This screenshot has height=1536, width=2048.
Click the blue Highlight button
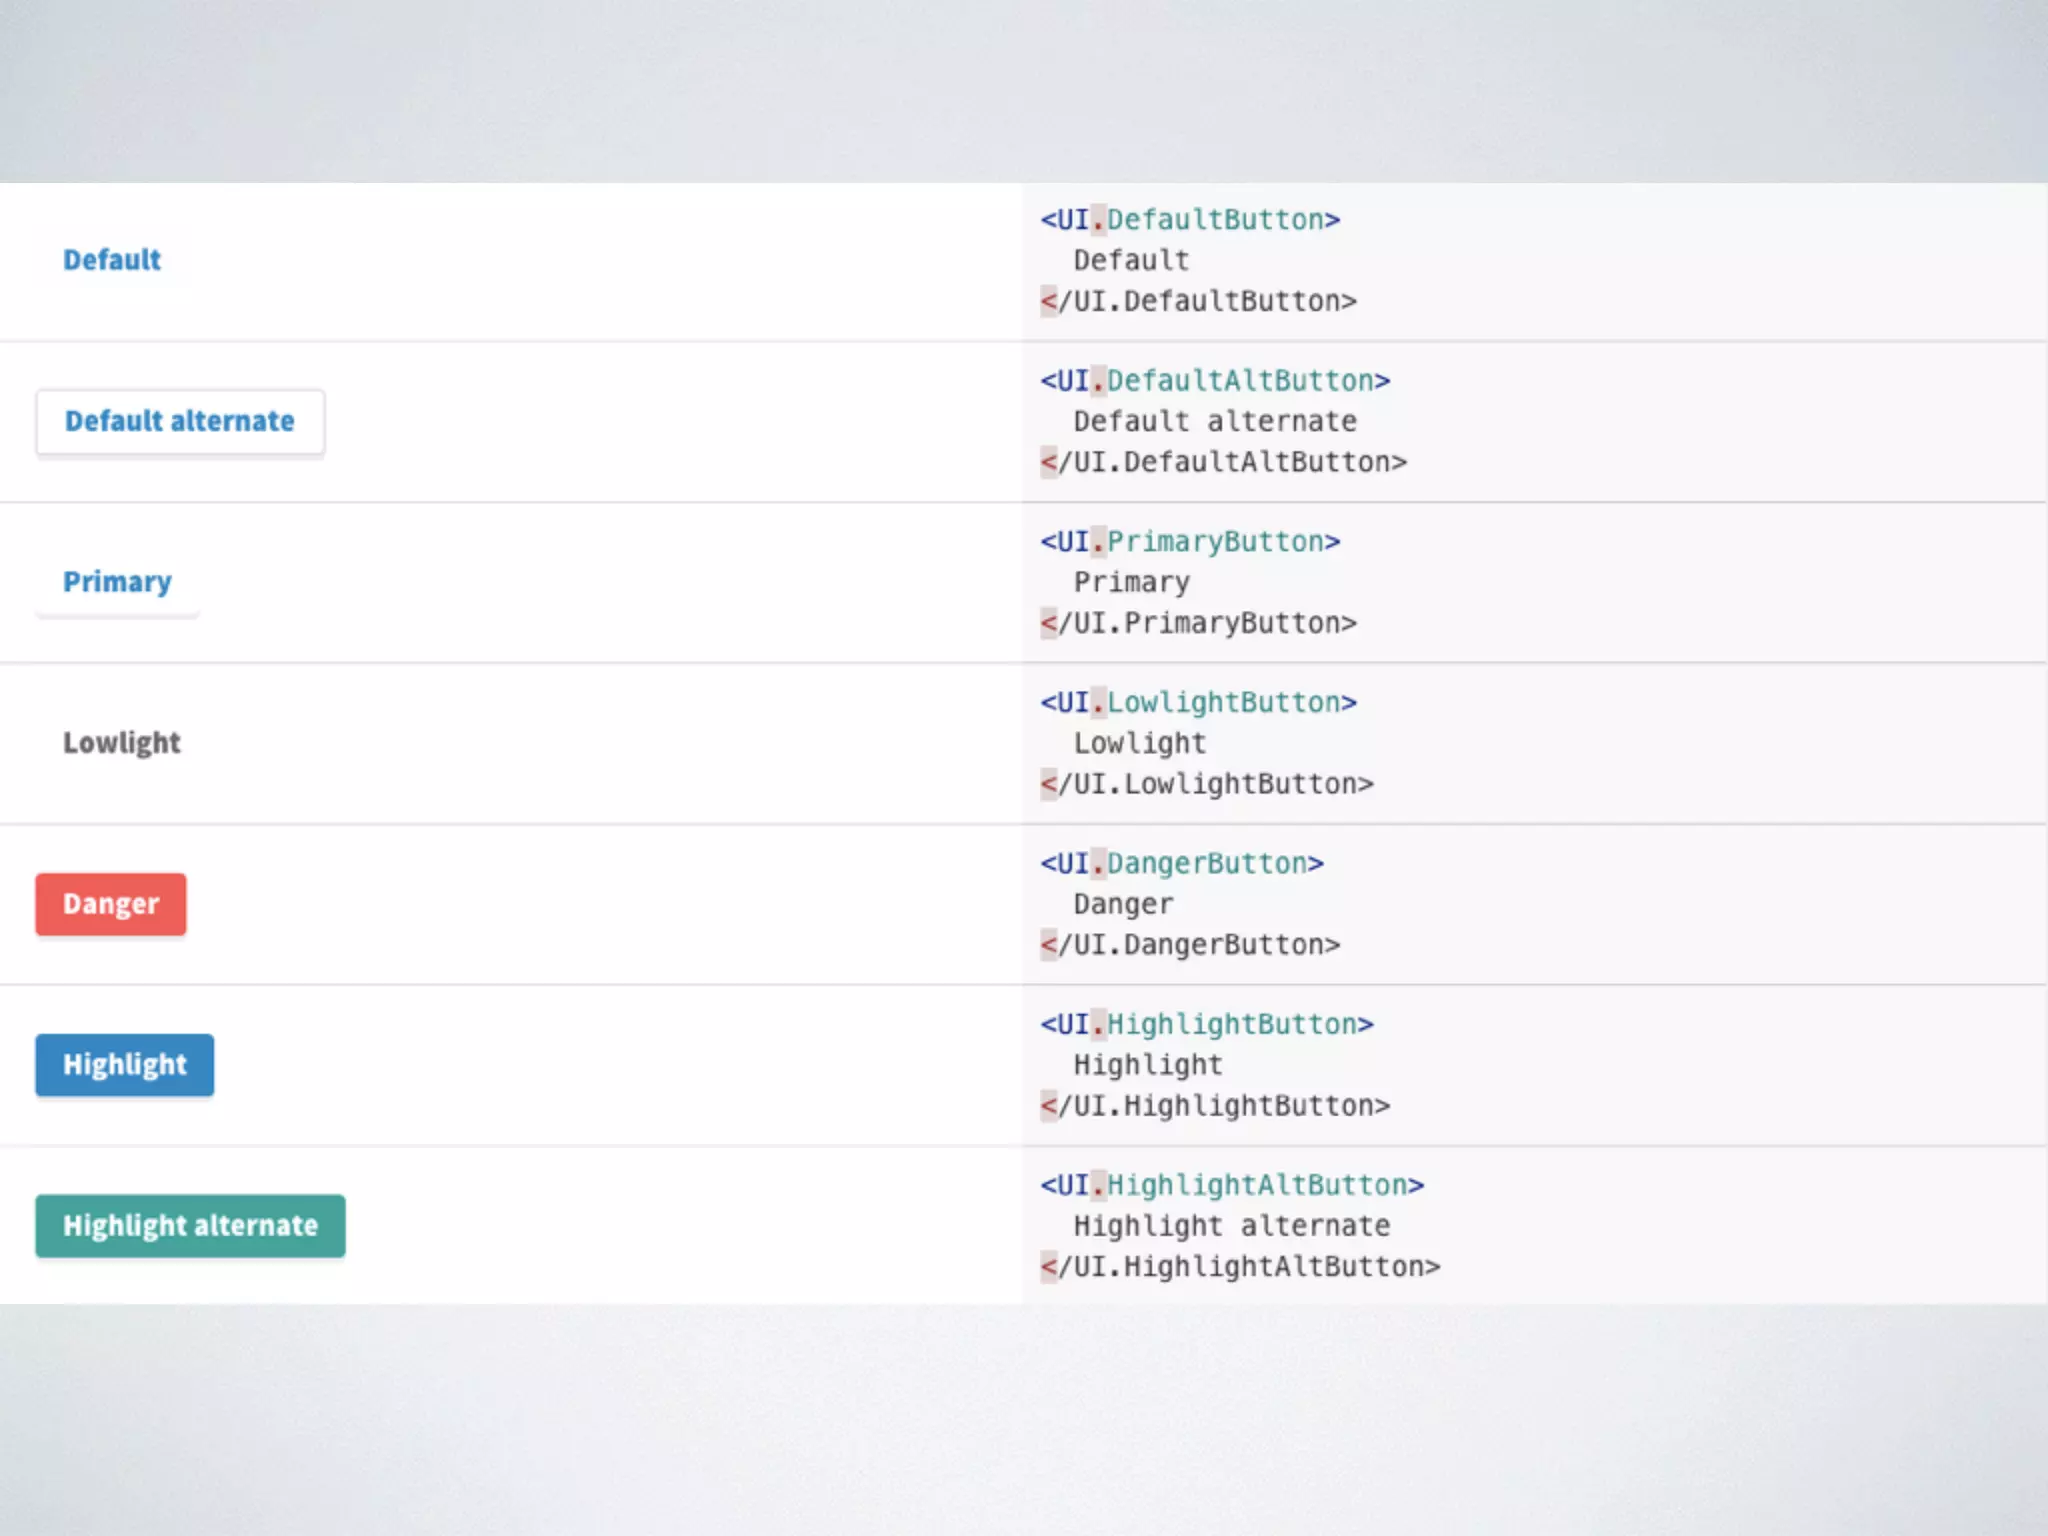click(x=125, y=1065)
